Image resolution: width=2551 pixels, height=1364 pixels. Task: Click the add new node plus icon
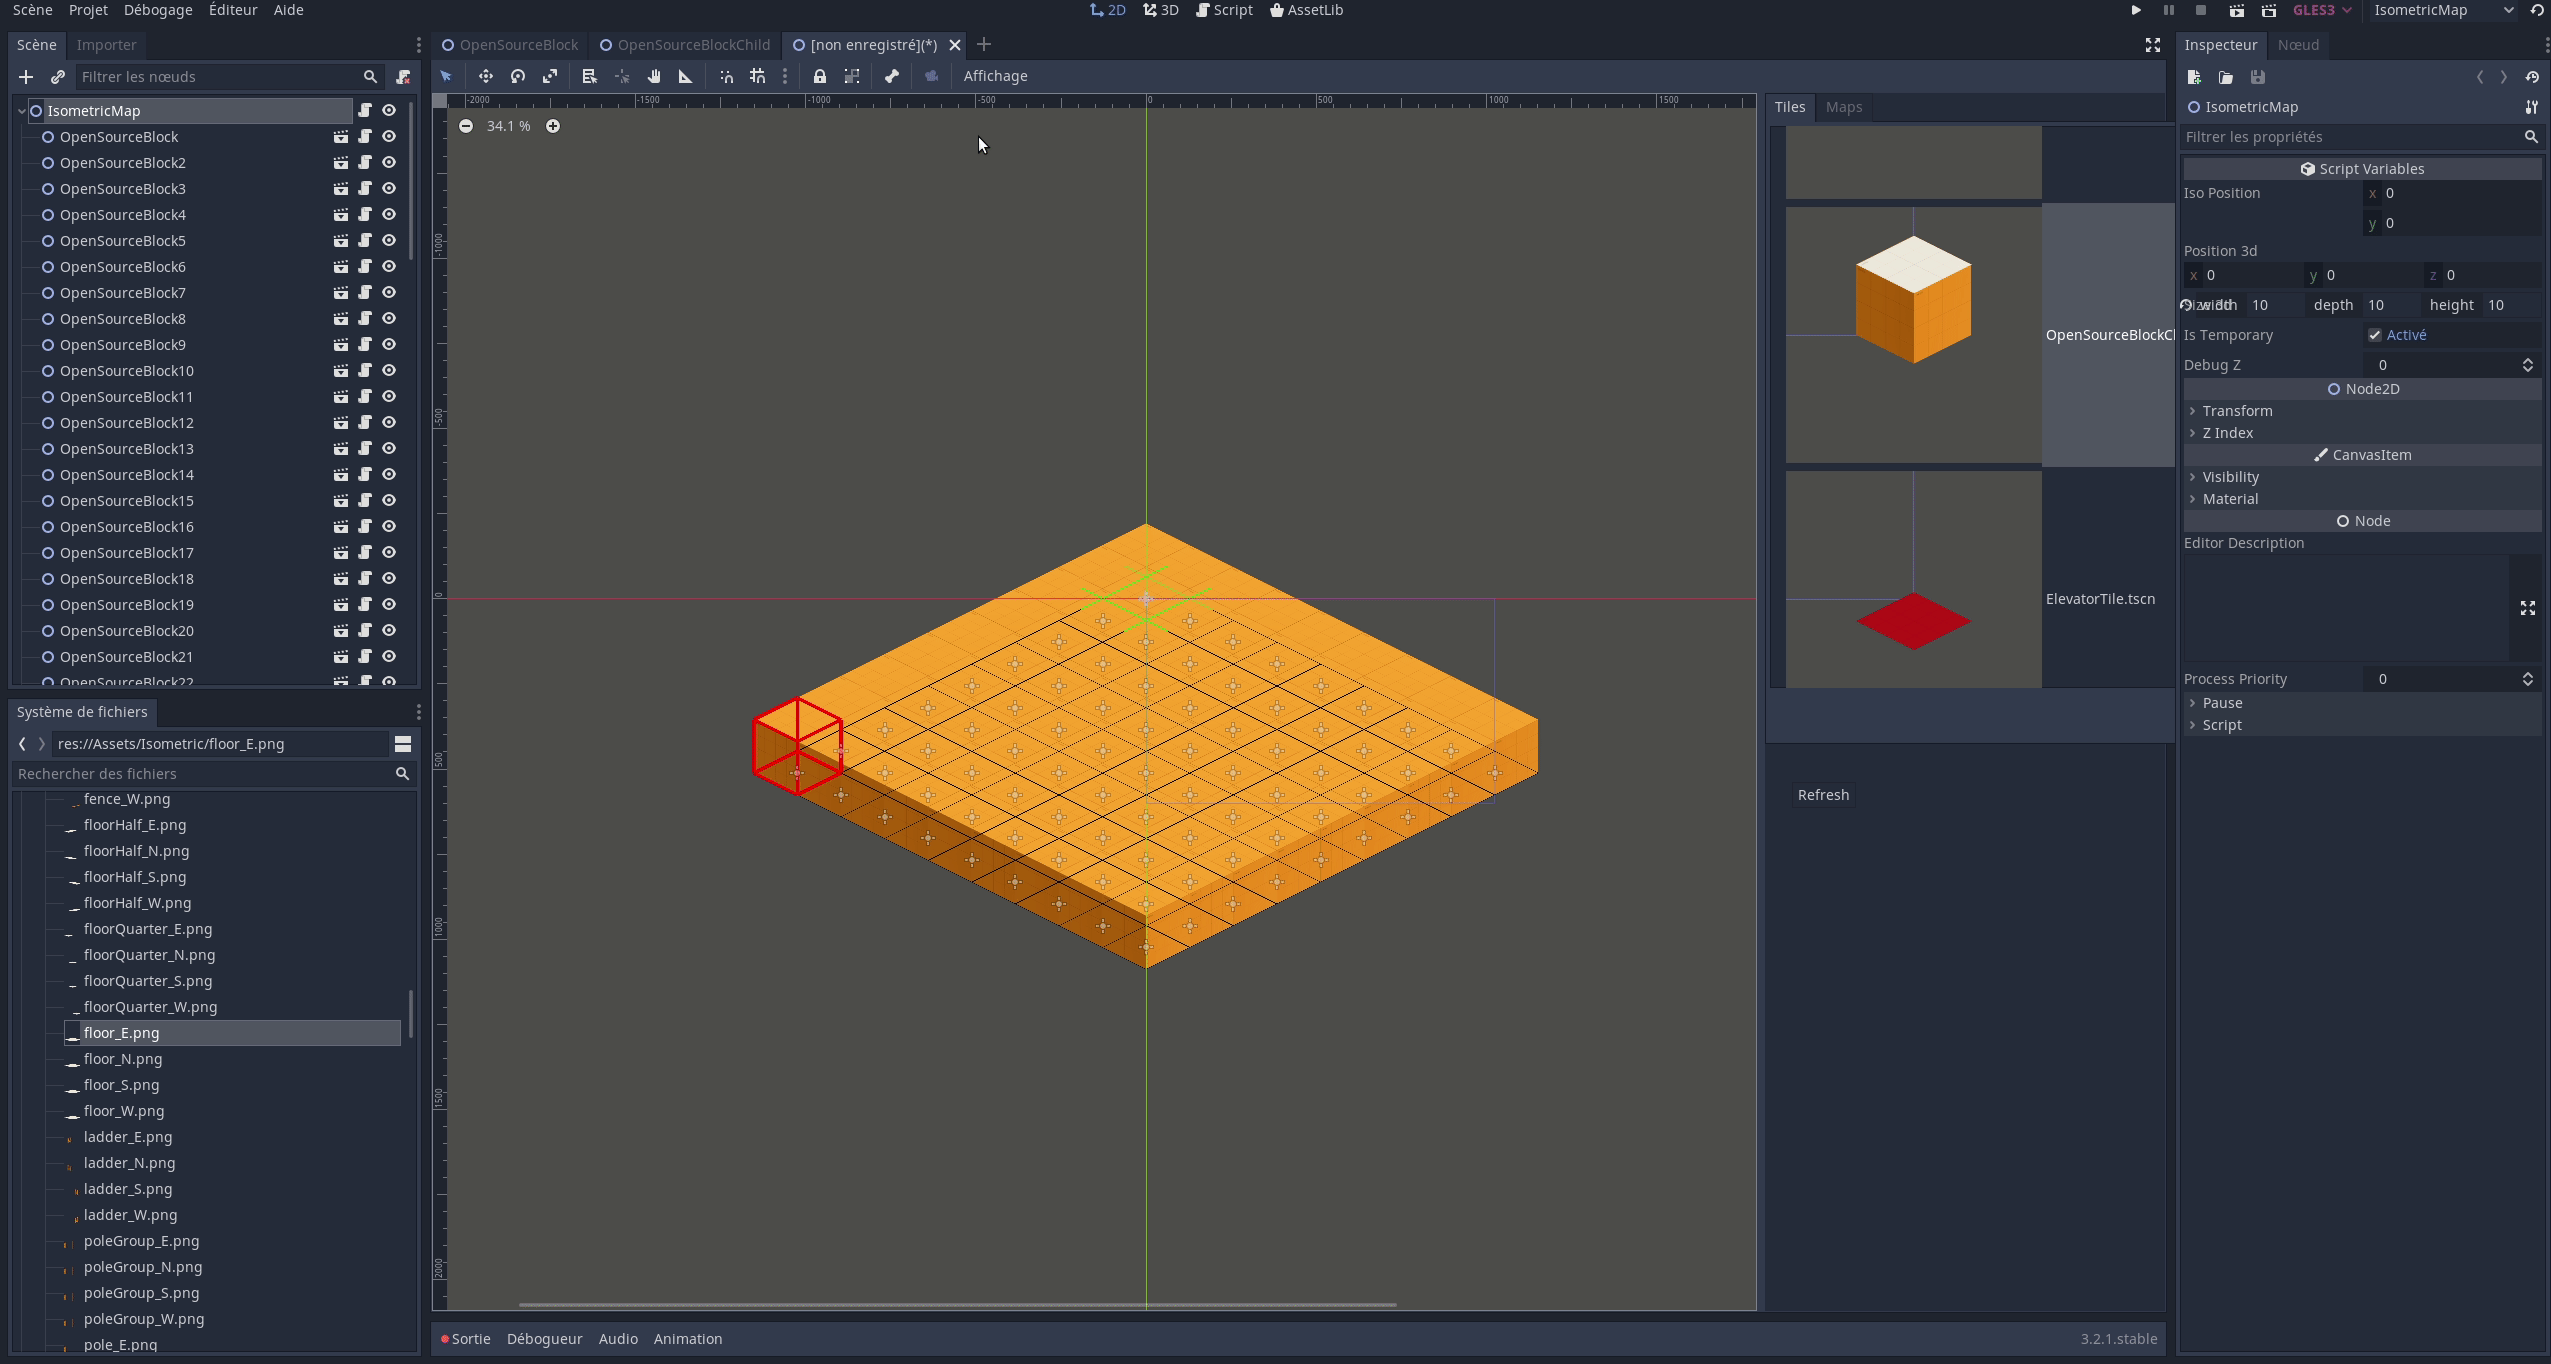pyautogui.click(x=26, y=77)
